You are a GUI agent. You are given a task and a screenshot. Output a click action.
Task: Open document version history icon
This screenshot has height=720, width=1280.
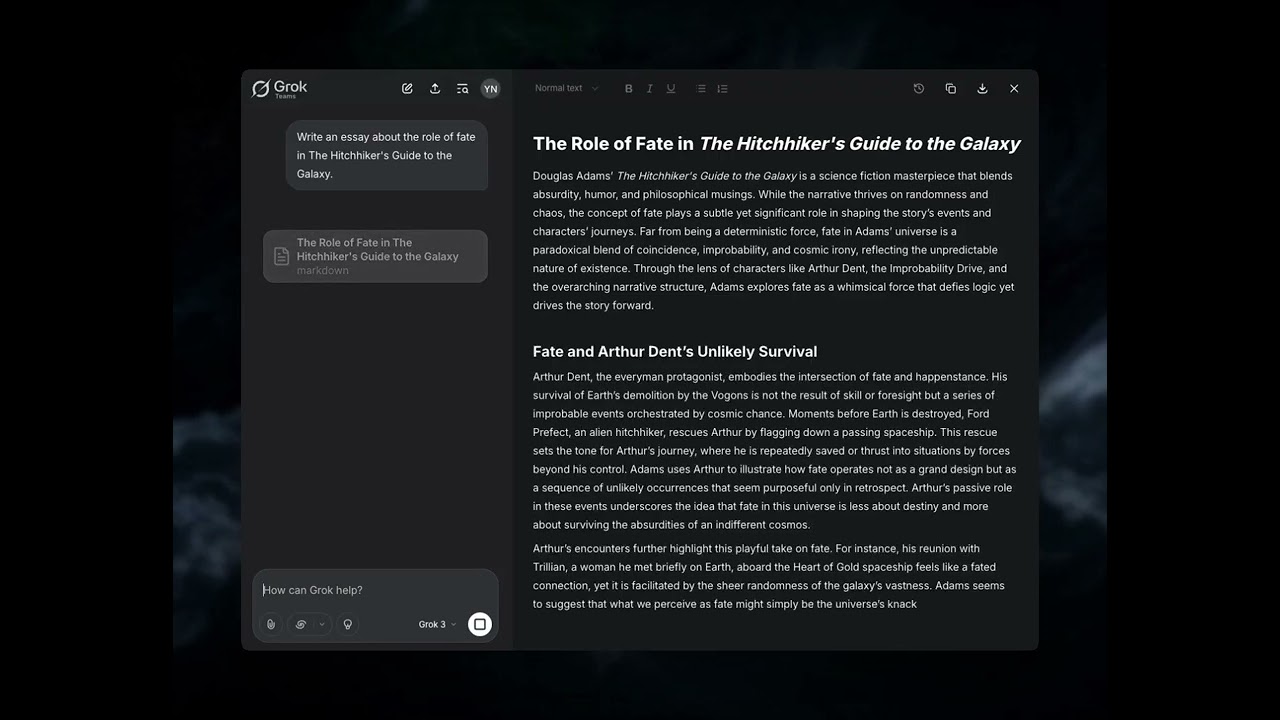pyautogui.click(x=919, y=89)
